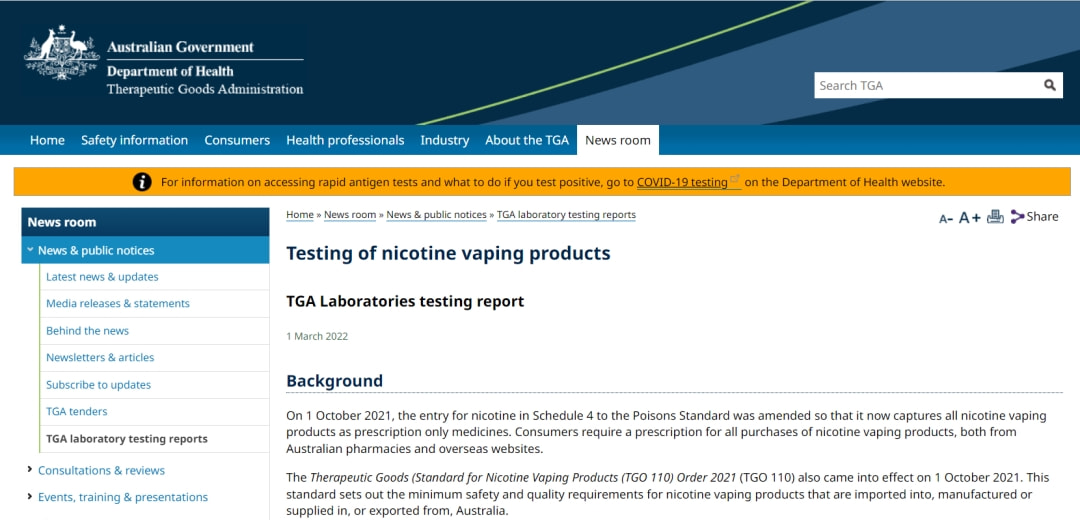Click the search magnifier icon
This screenshot has width=1080, height=520.
click(x=1050, y=85)
